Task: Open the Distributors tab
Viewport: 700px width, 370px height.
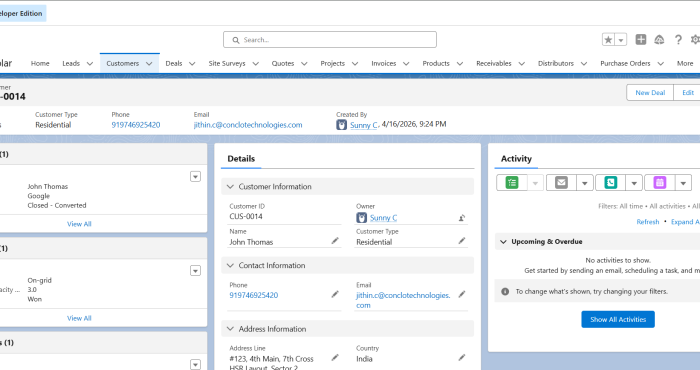Action: (556, 63)
